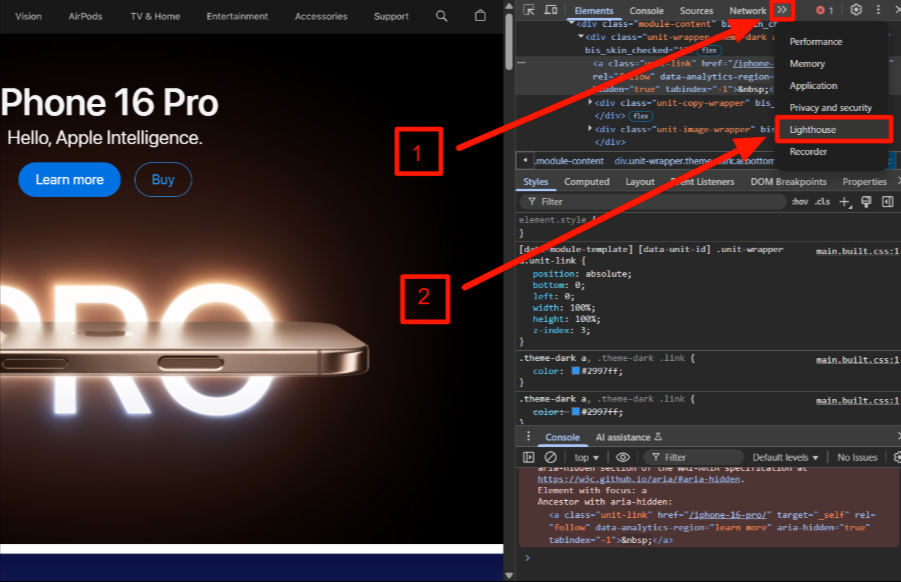Select Memory from the overflow menu
The width and height of the screenshot is (901, 582).
pyautogui.click(x=807, y=64)
